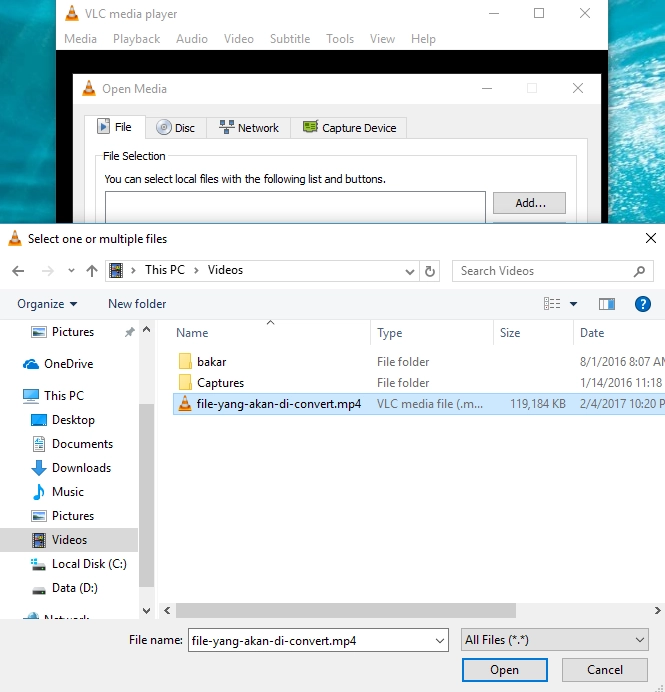Create a New folder
Viewport: 665px width, 692px height.
point(137,304)
